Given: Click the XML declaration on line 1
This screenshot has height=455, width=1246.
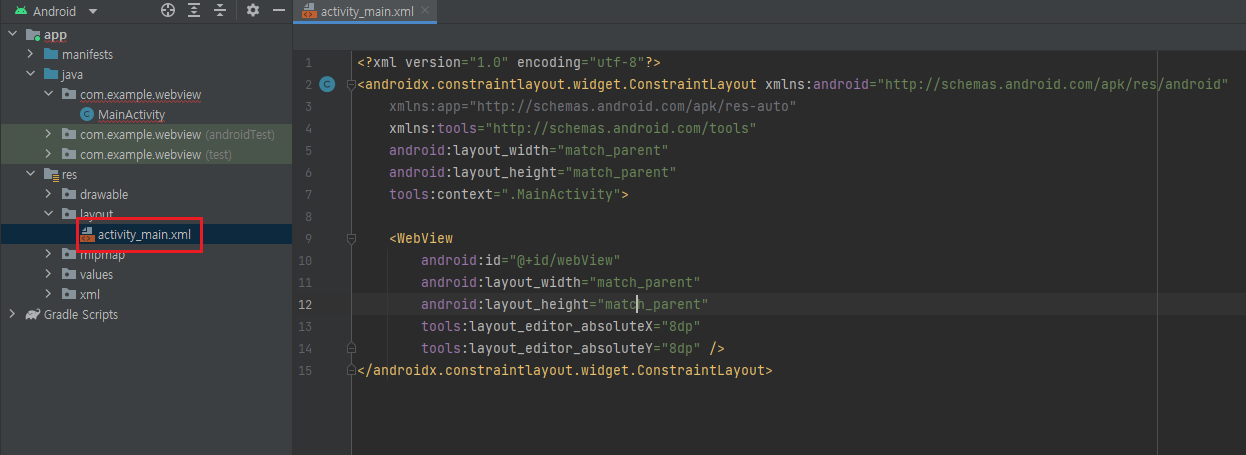Looking at the screenshot, I should (508, 62).
